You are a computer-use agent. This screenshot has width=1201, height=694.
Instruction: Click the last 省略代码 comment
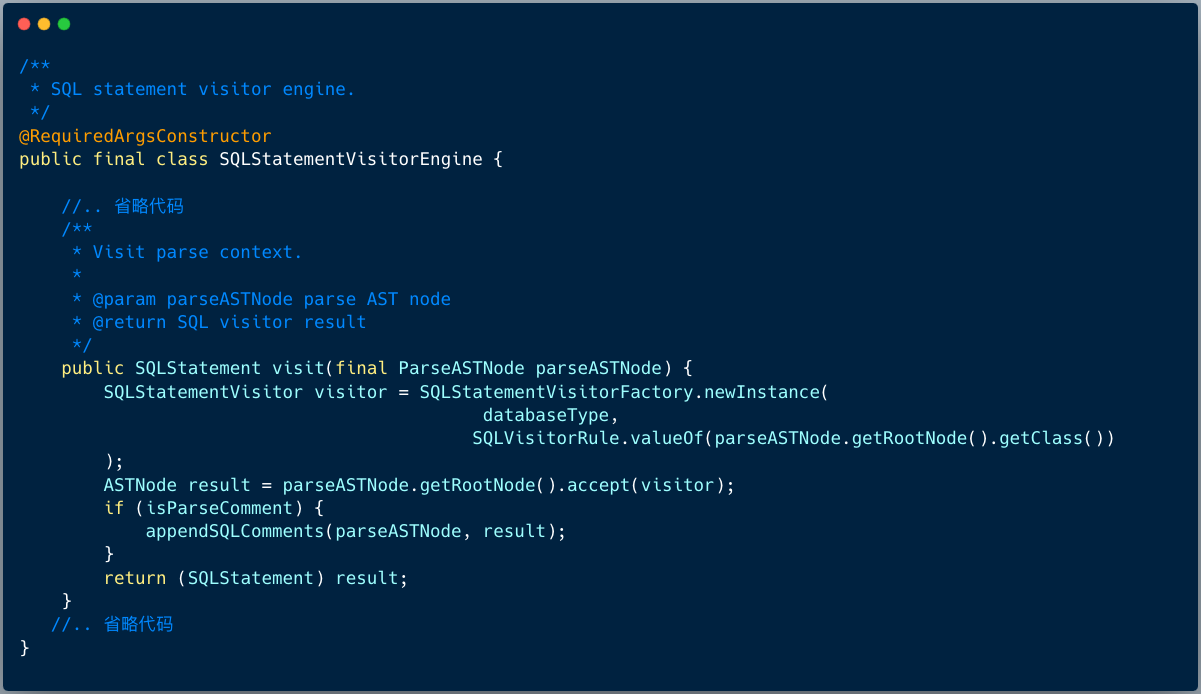tap(138, 624)
